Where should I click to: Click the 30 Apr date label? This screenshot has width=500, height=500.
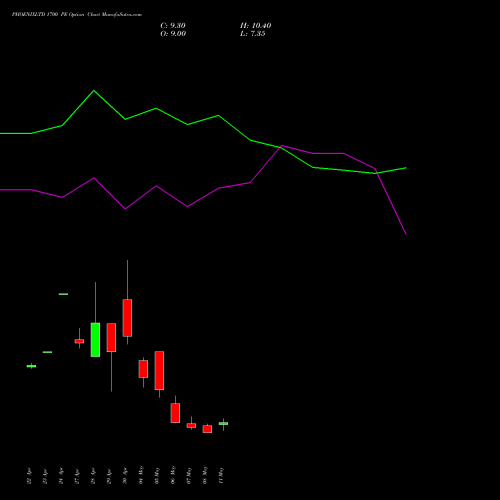pyautogui.click(x=125, y=476)
